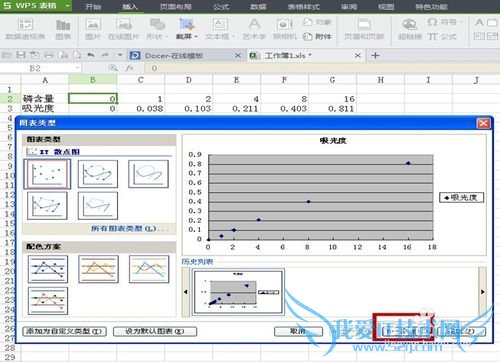Insert an 对象 object

click(317, 22)
